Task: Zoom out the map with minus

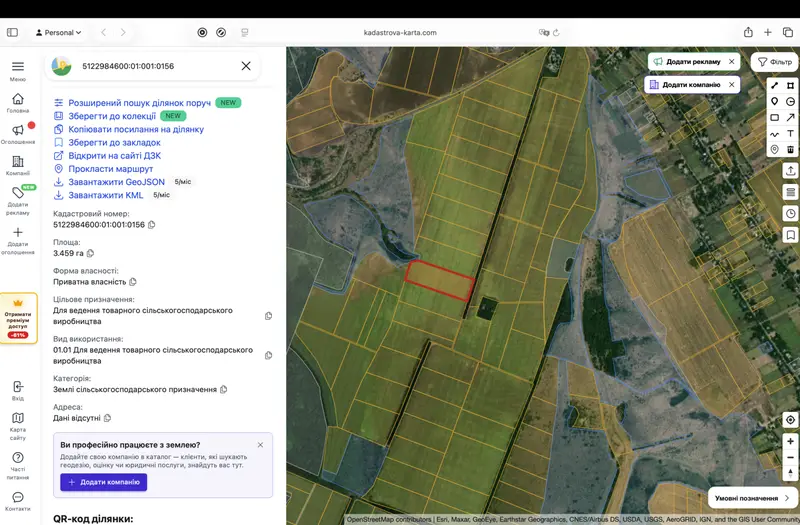Action: pos(790,457)
